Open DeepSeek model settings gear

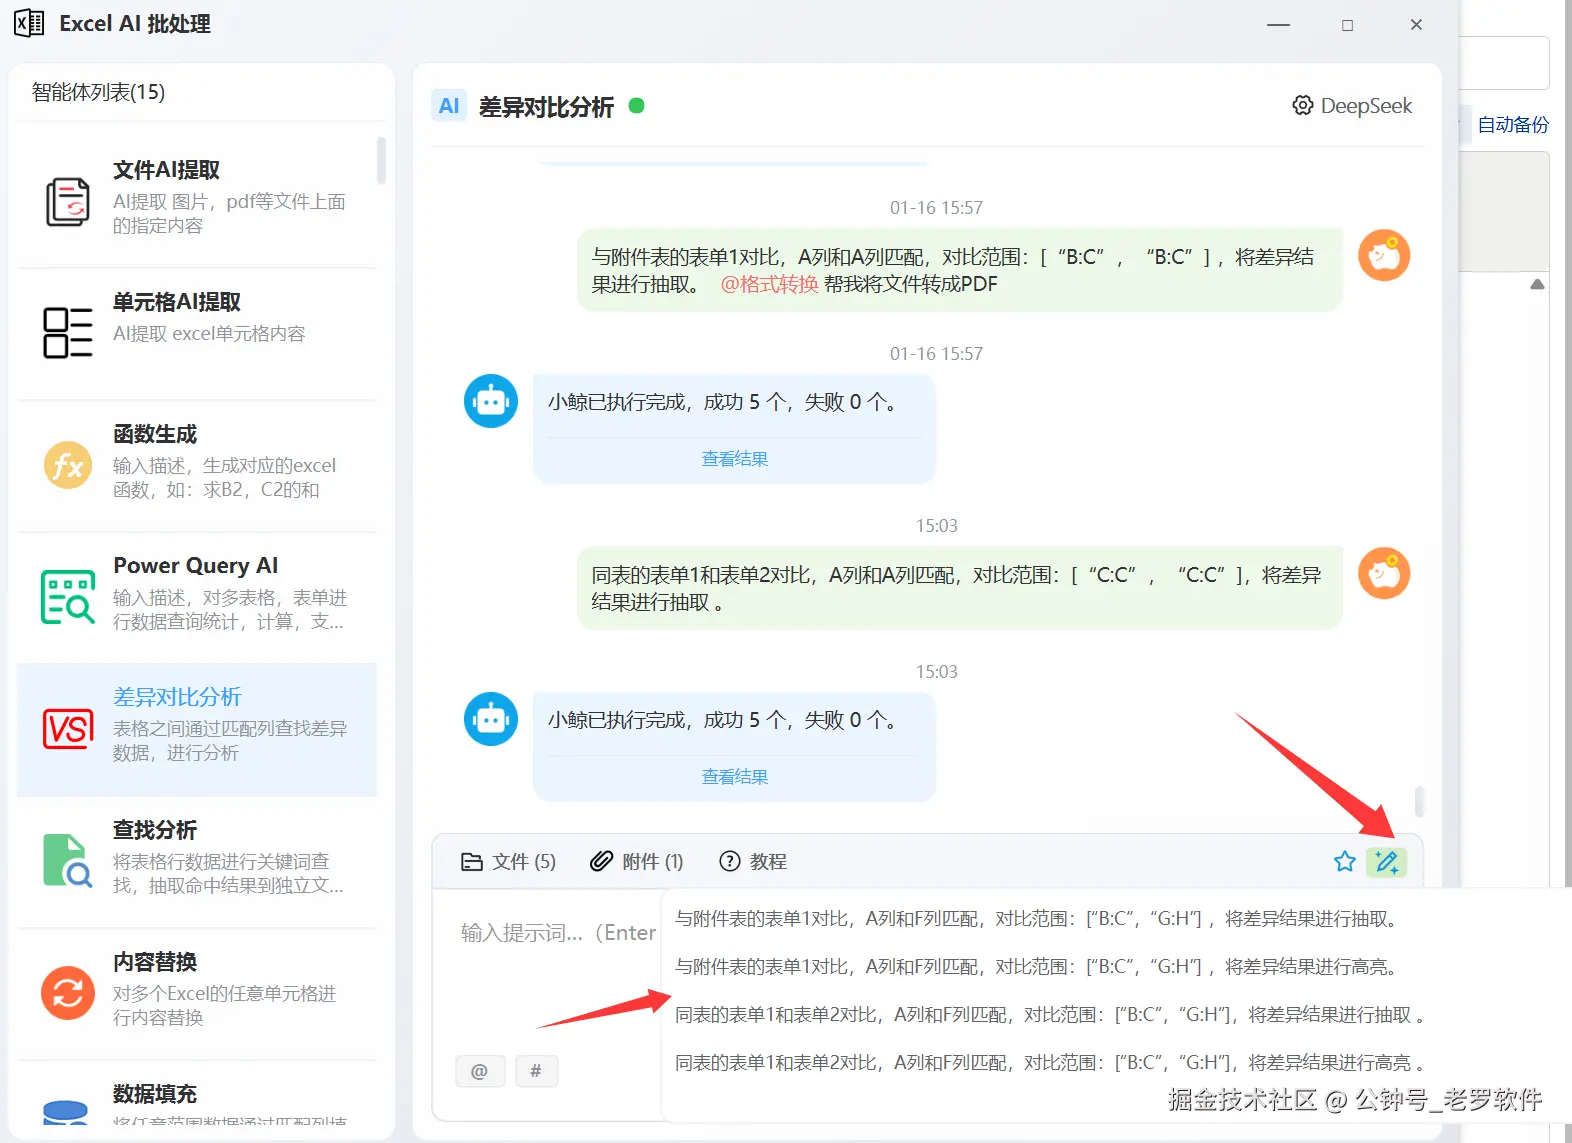point(1303,106)
